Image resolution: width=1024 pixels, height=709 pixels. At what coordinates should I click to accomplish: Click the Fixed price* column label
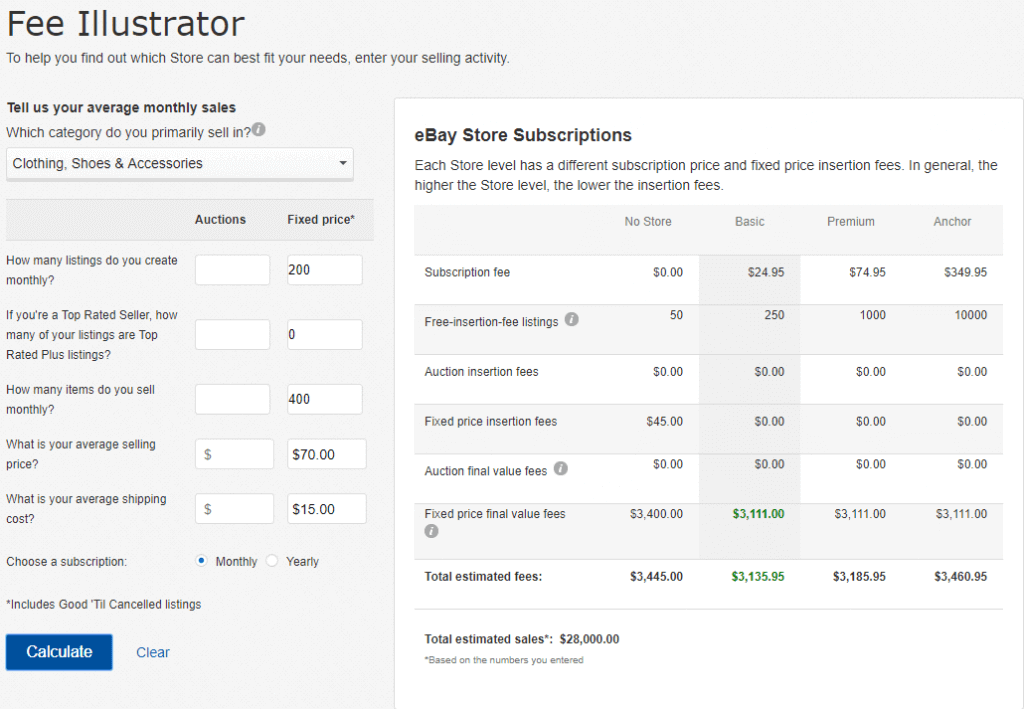321,219
